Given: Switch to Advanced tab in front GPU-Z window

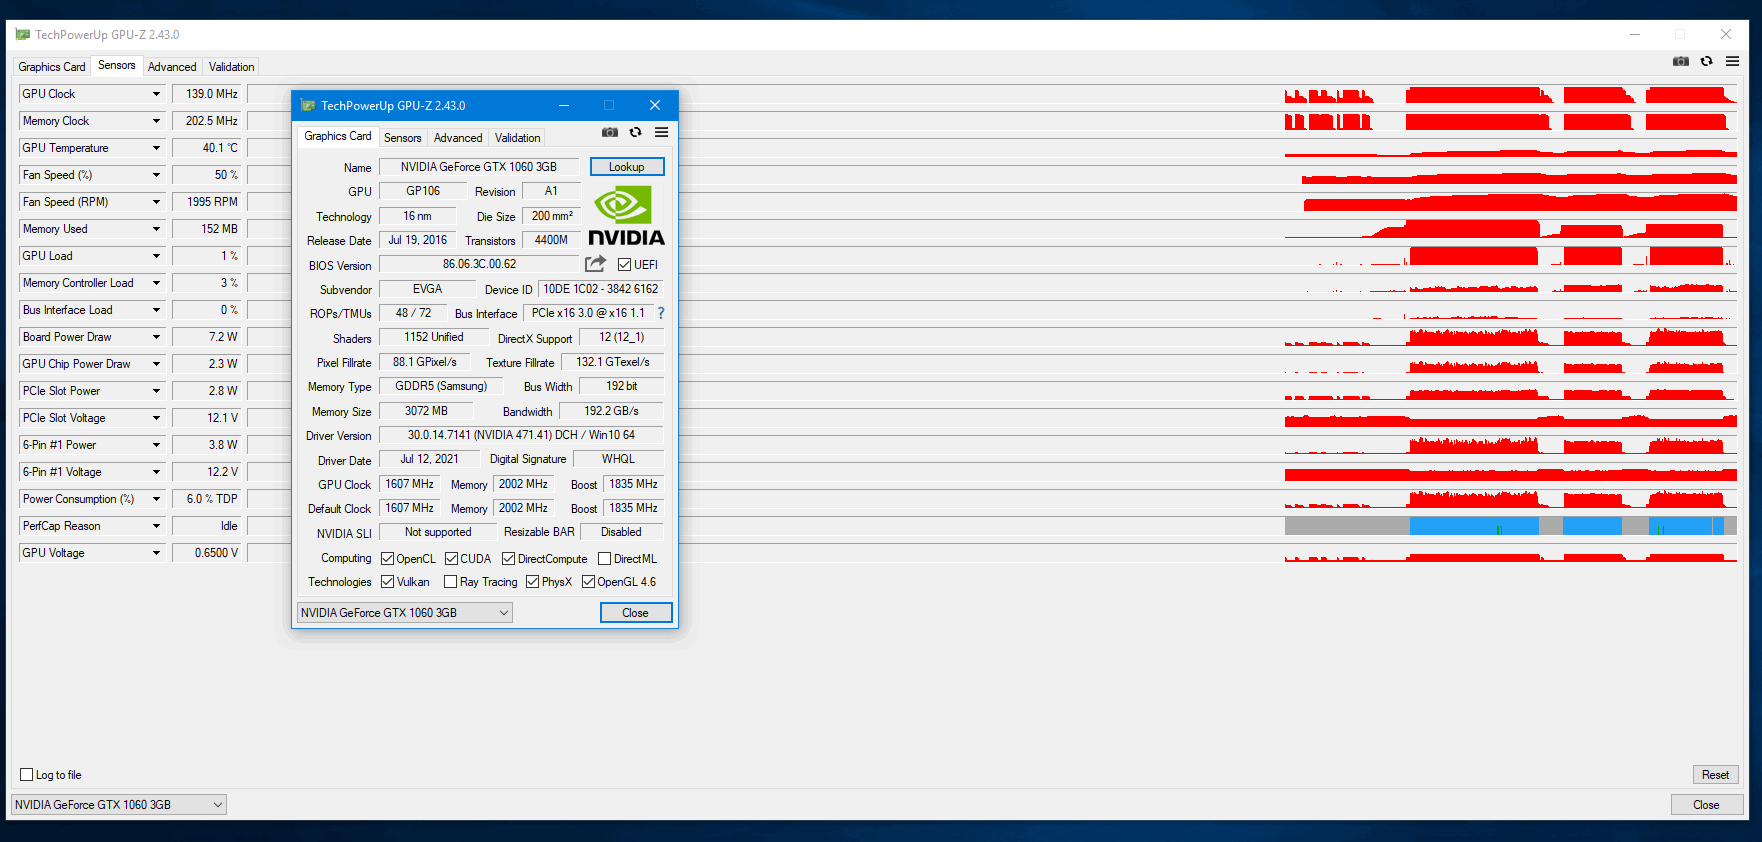Looking at the screenshot, I should (458, 138).
